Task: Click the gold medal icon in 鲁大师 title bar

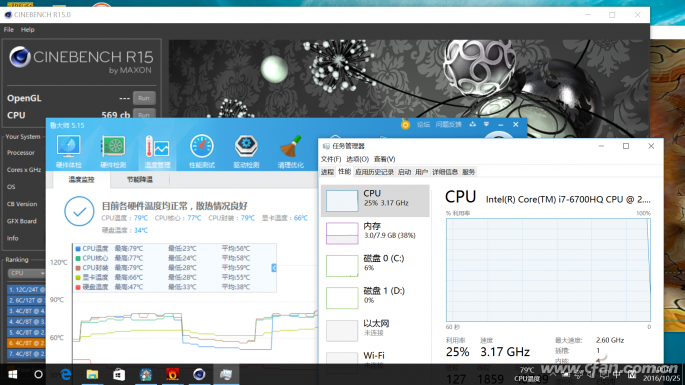Action: pyautogui.click(x=405, y=125)
